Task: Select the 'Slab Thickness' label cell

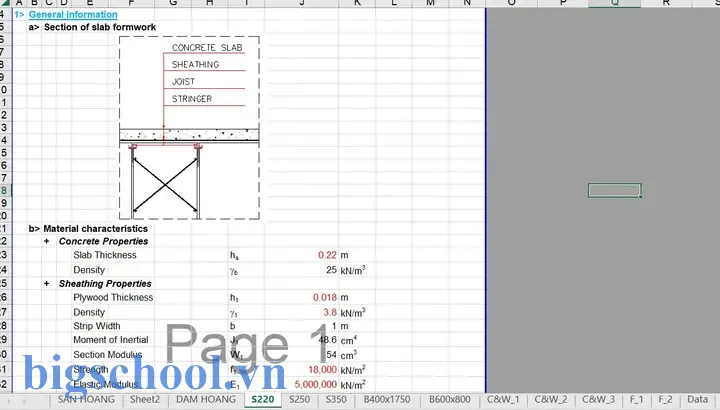Action: 105,255
